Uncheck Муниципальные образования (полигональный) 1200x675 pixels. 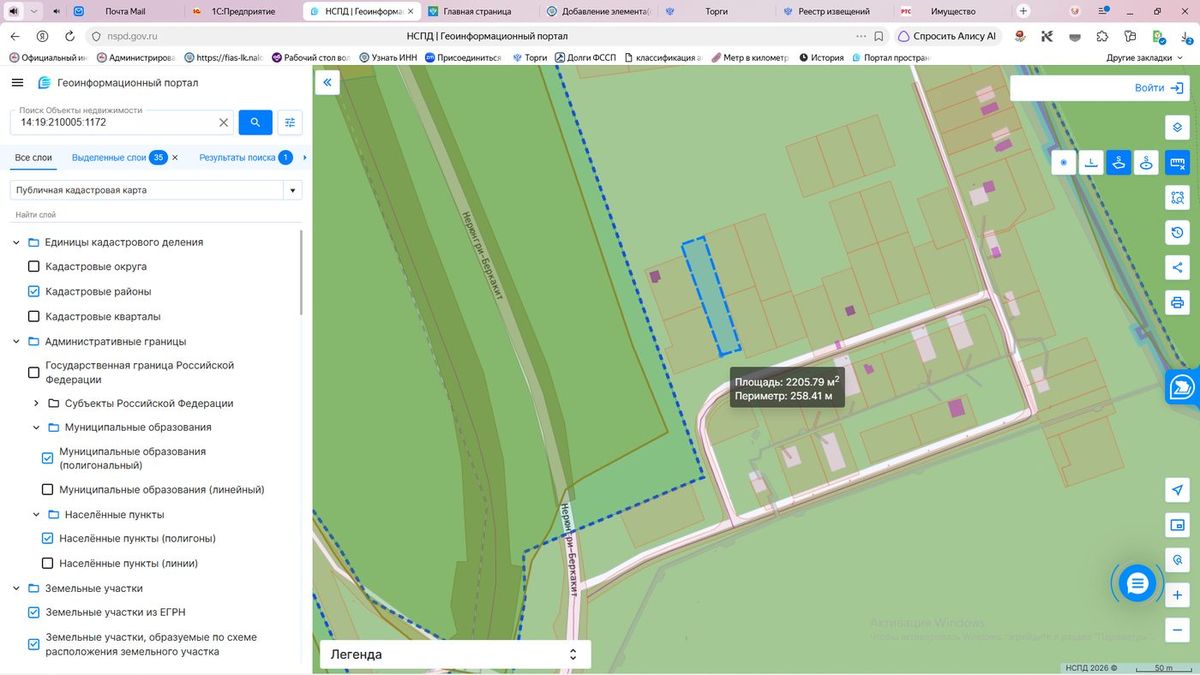(x=47, y=458)
